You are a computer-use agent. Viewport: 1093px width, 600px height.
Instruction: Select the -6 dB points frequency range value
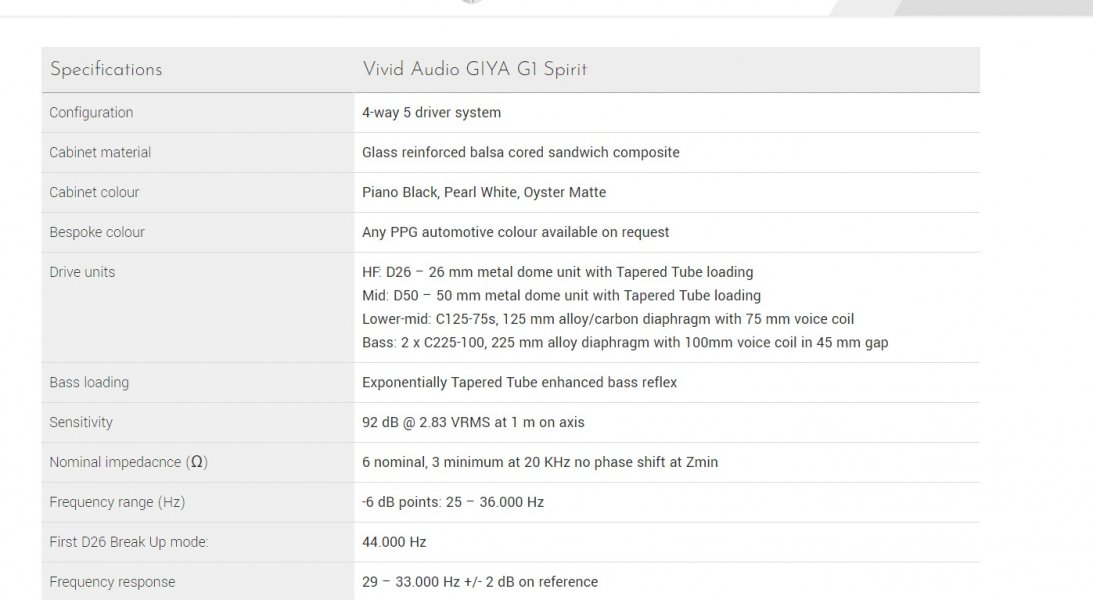pos(453,502)
